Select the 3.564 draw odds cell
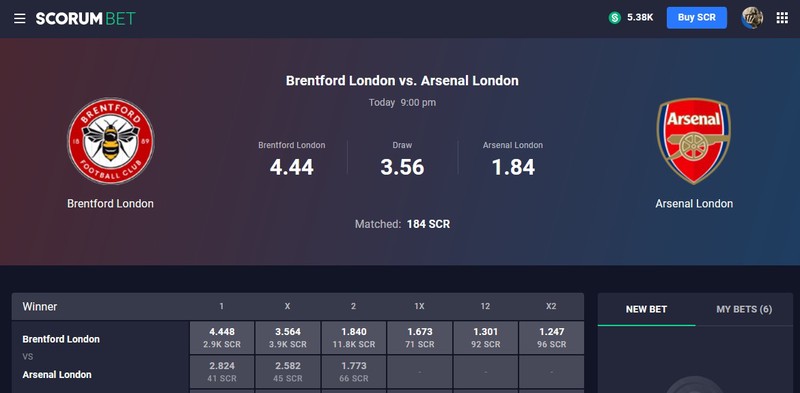This screenshot has height=393, width=800. pos(288,337)
